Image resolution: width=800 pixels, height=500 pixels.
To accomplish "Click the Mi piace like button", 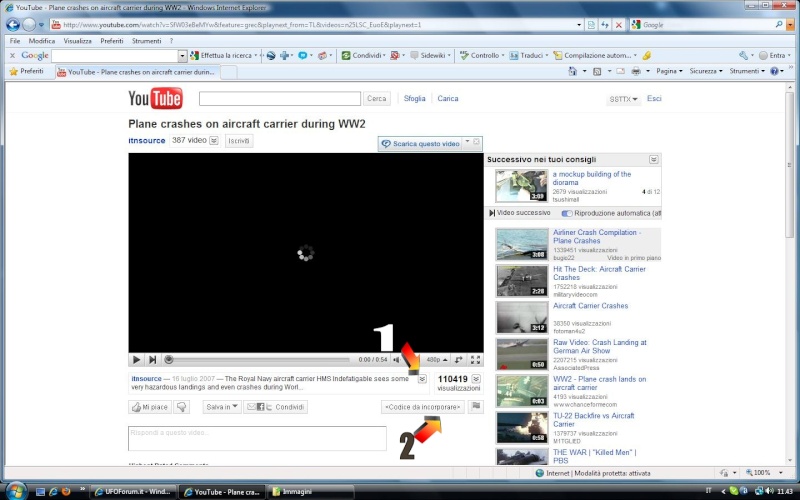I will (150, 407).
